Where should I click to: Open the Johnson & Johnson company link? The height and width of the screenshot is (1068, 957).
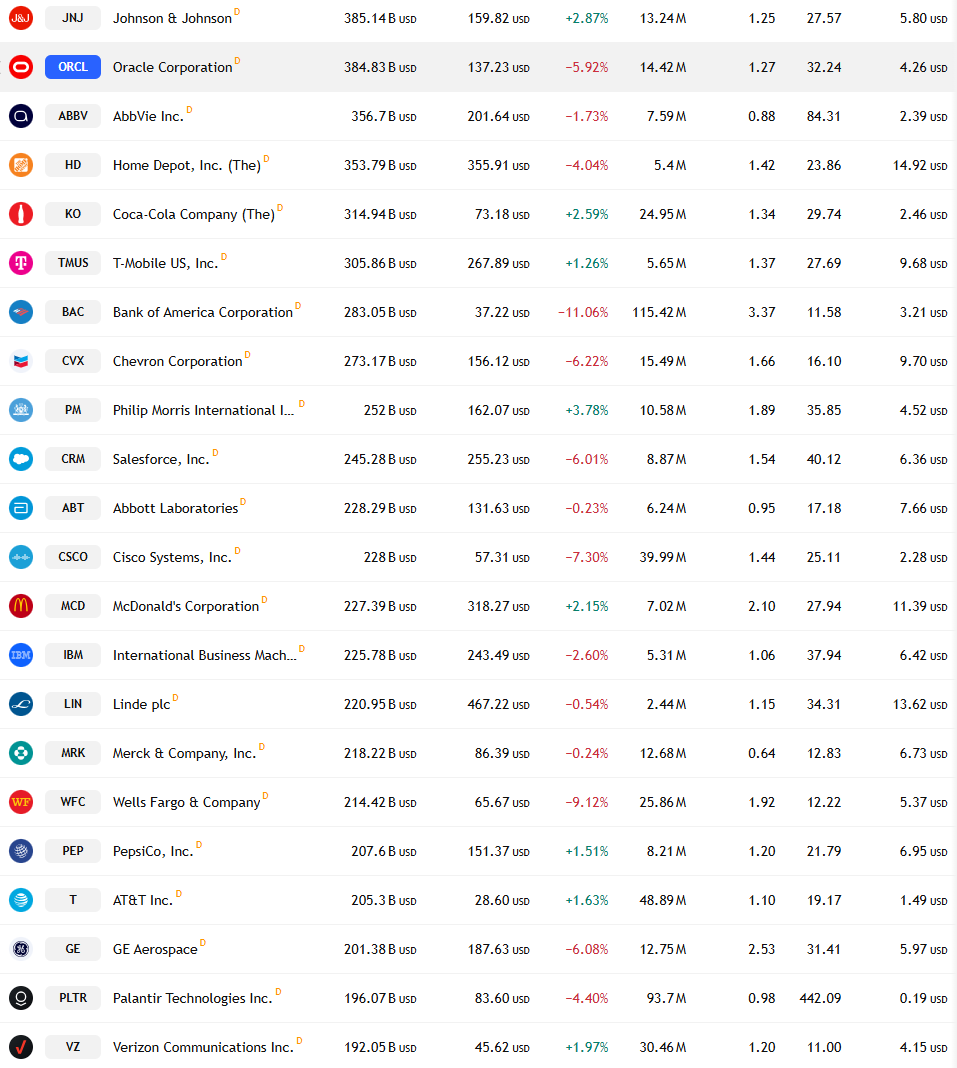tap(172, 18)
